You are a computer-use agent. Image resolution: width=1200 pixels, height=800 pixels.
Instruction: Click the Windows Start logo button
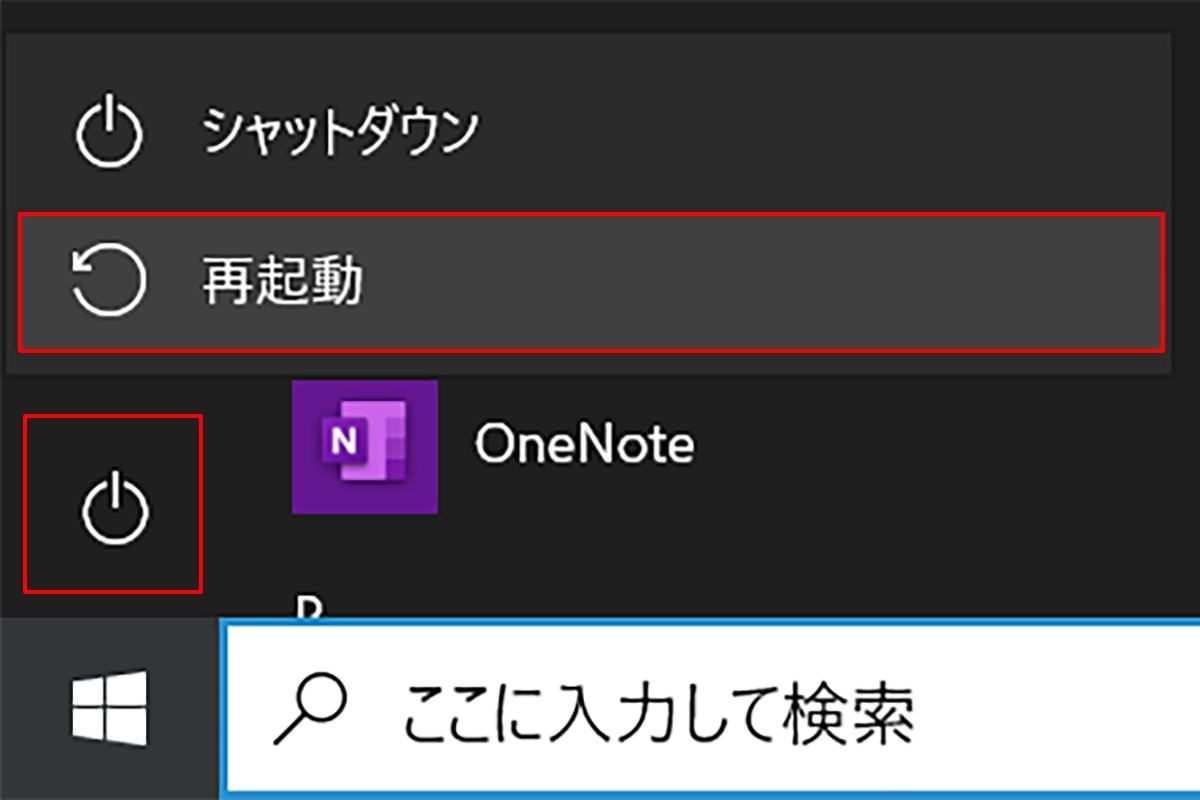pyautogui.click(x=110, y=708)
